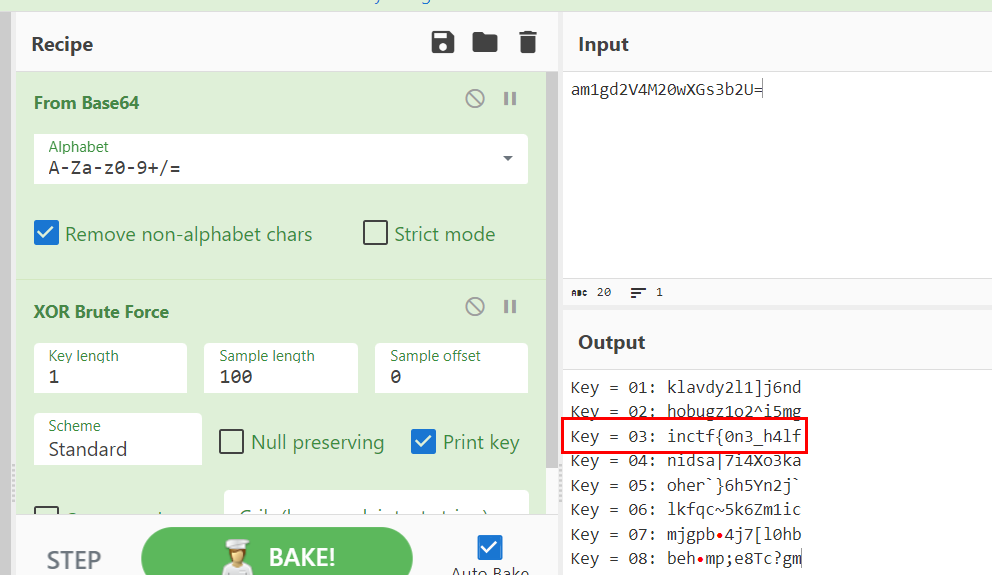
Task: Open the Base64 Alphabet dropdown
Action: pyautogui.click(x=281, y=159)
